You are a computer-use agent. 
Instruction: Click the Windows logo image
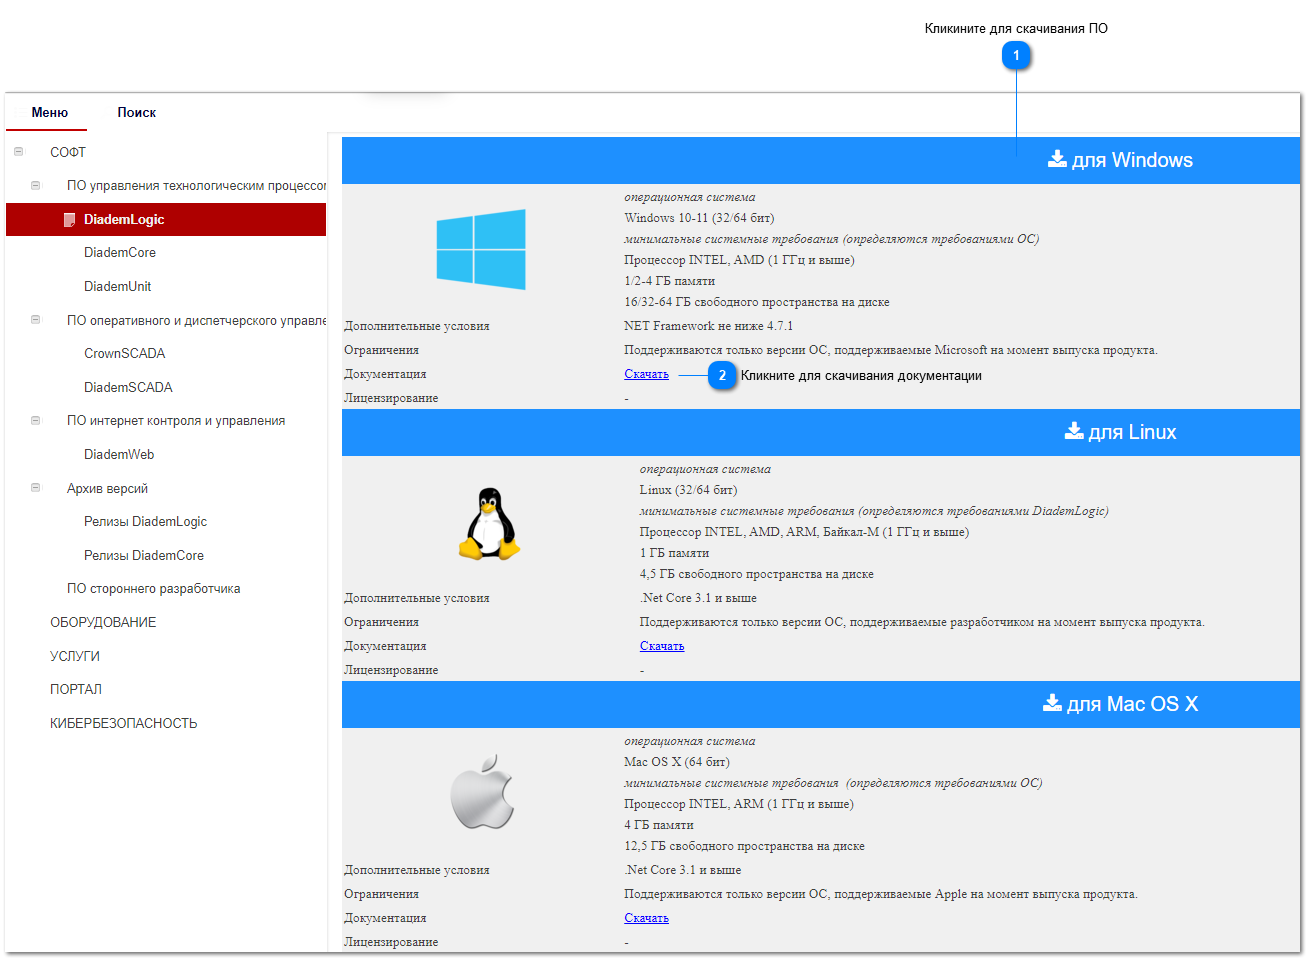pos(481,249)
